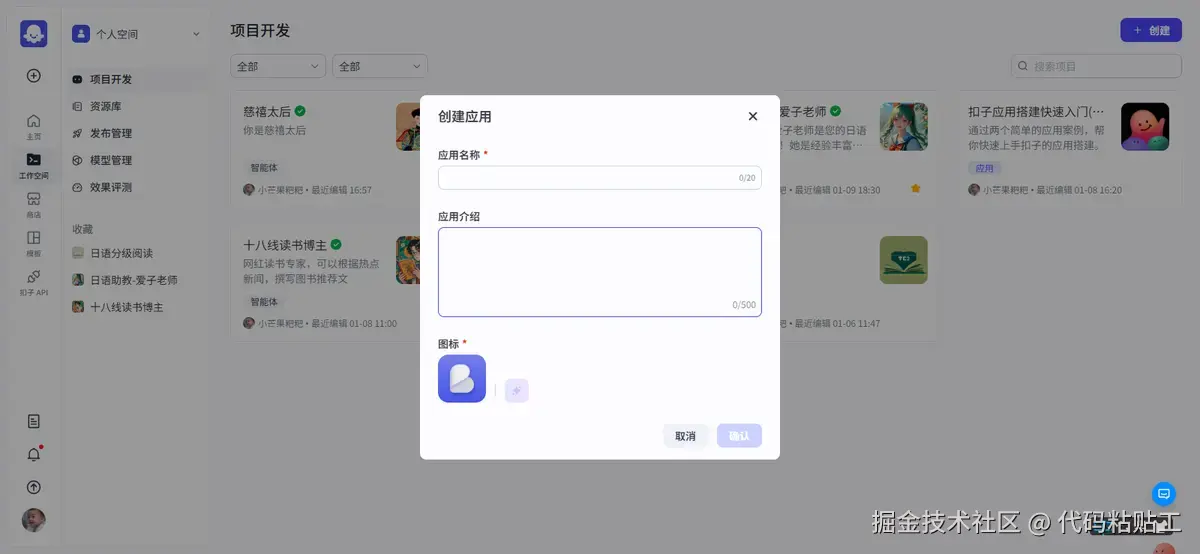The height and width of the screenshot is (554, 1200).
Task: Open the 商店 store section
Action: pyautogui.click(x=33, y=205)
